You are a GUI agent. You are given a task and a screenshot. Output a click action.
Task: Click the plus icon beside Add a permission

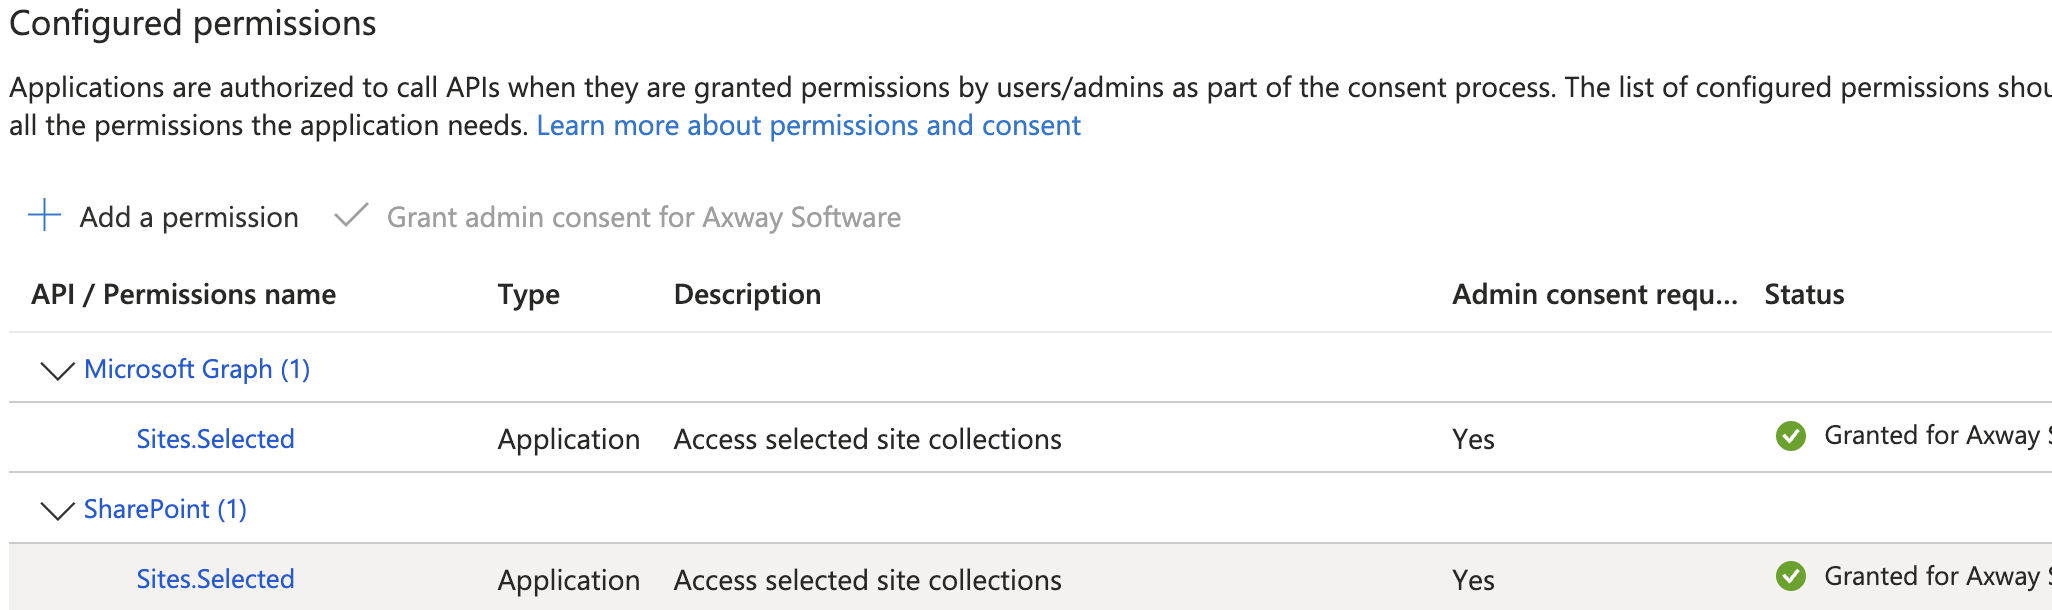point(45,215)
